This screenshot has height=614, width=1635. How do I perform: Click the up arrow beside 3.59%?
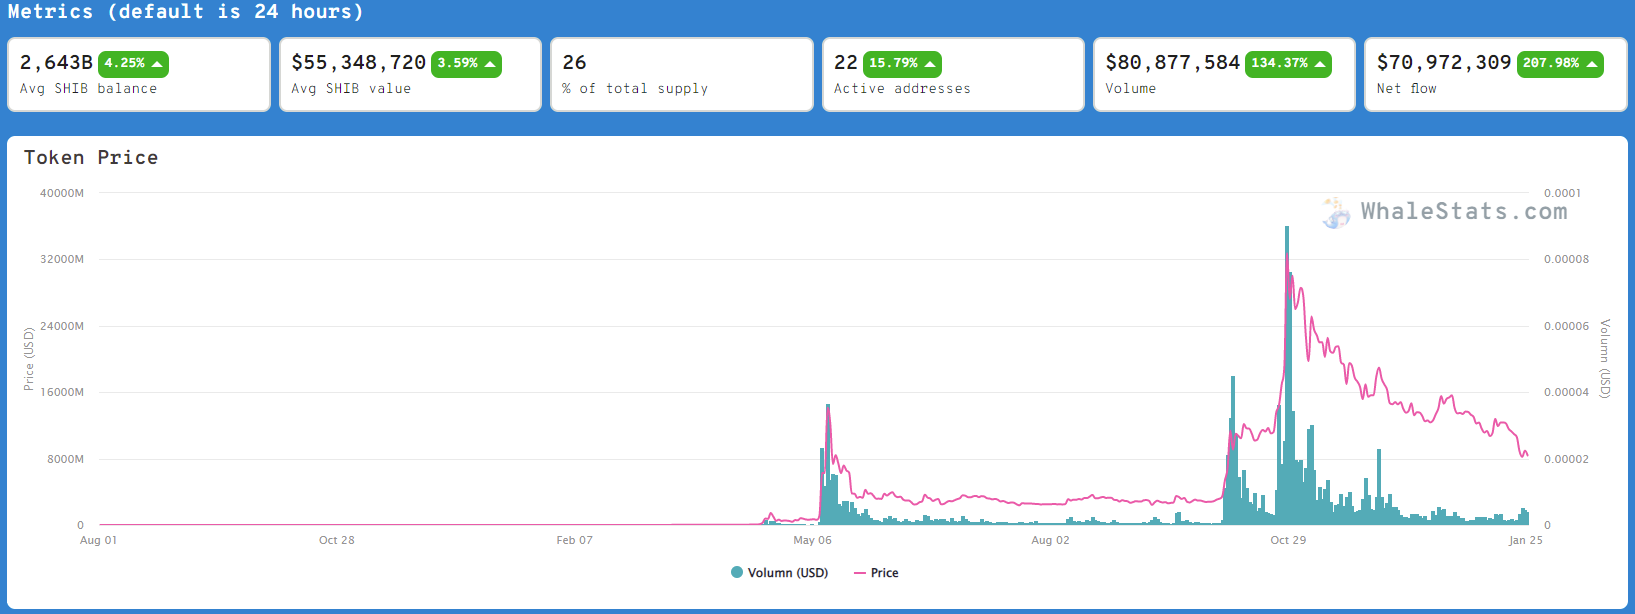pyautogui.click(x=490, y=64)
